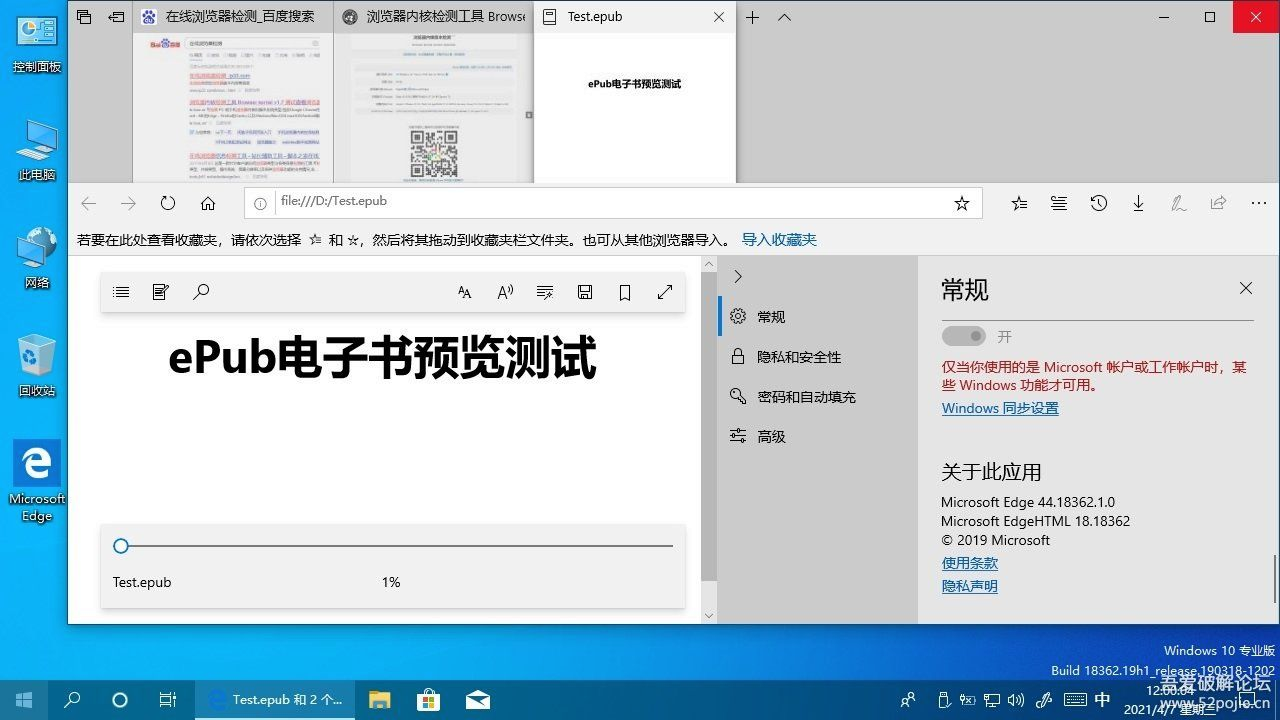Open Windows 同步设置 link
1280x720 pixels.
(x=1000, y=408)
